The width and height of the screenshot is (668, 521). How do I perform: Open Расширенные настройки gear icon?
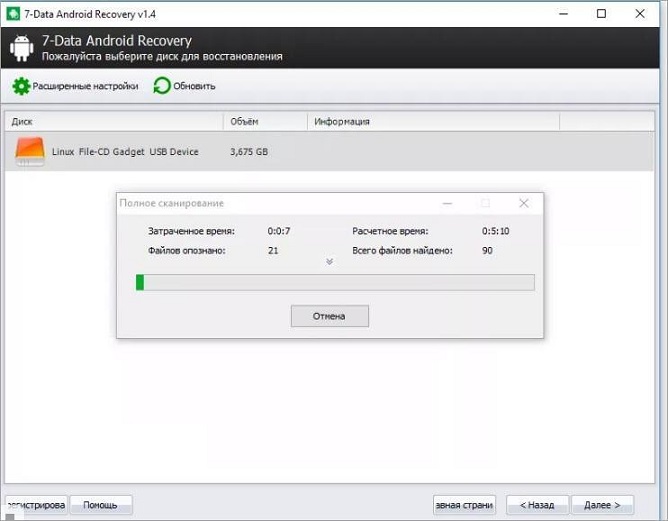tap(21, 86)
